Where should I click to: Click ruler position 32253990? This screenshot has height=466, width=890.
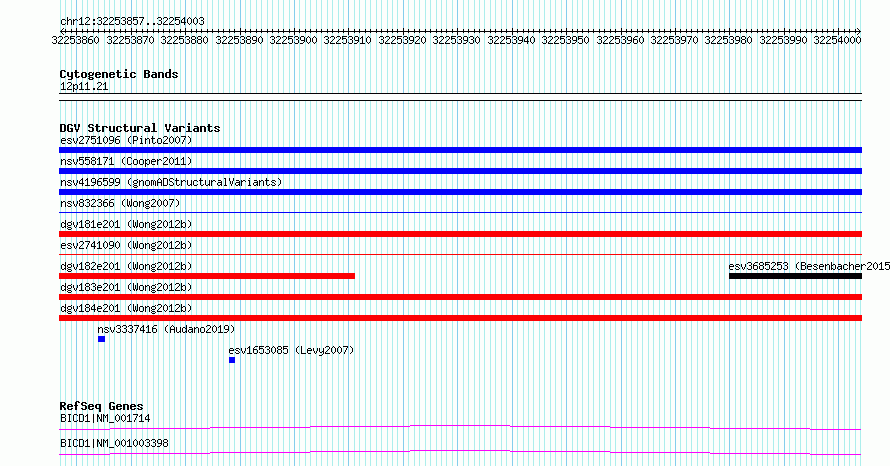pos(783,40)
